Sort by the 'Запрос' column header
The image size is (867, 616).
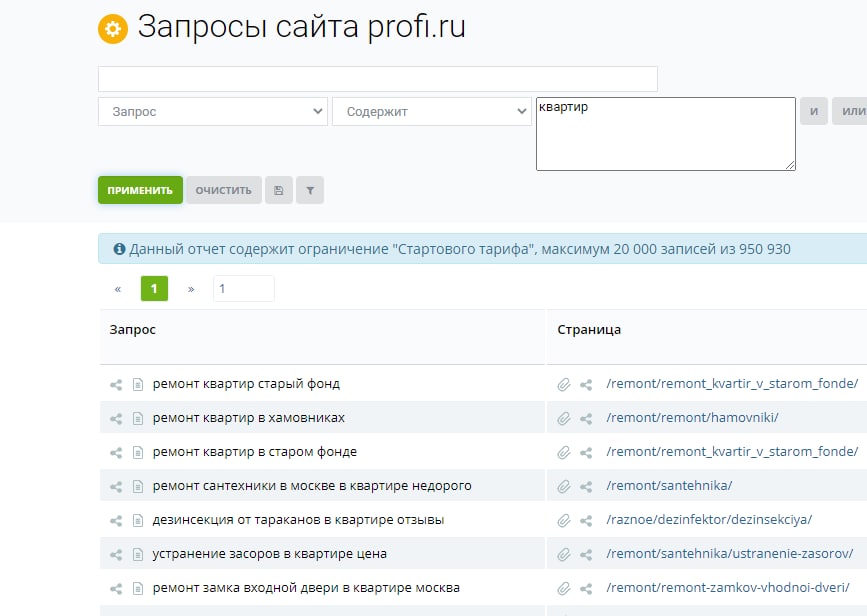133,330
